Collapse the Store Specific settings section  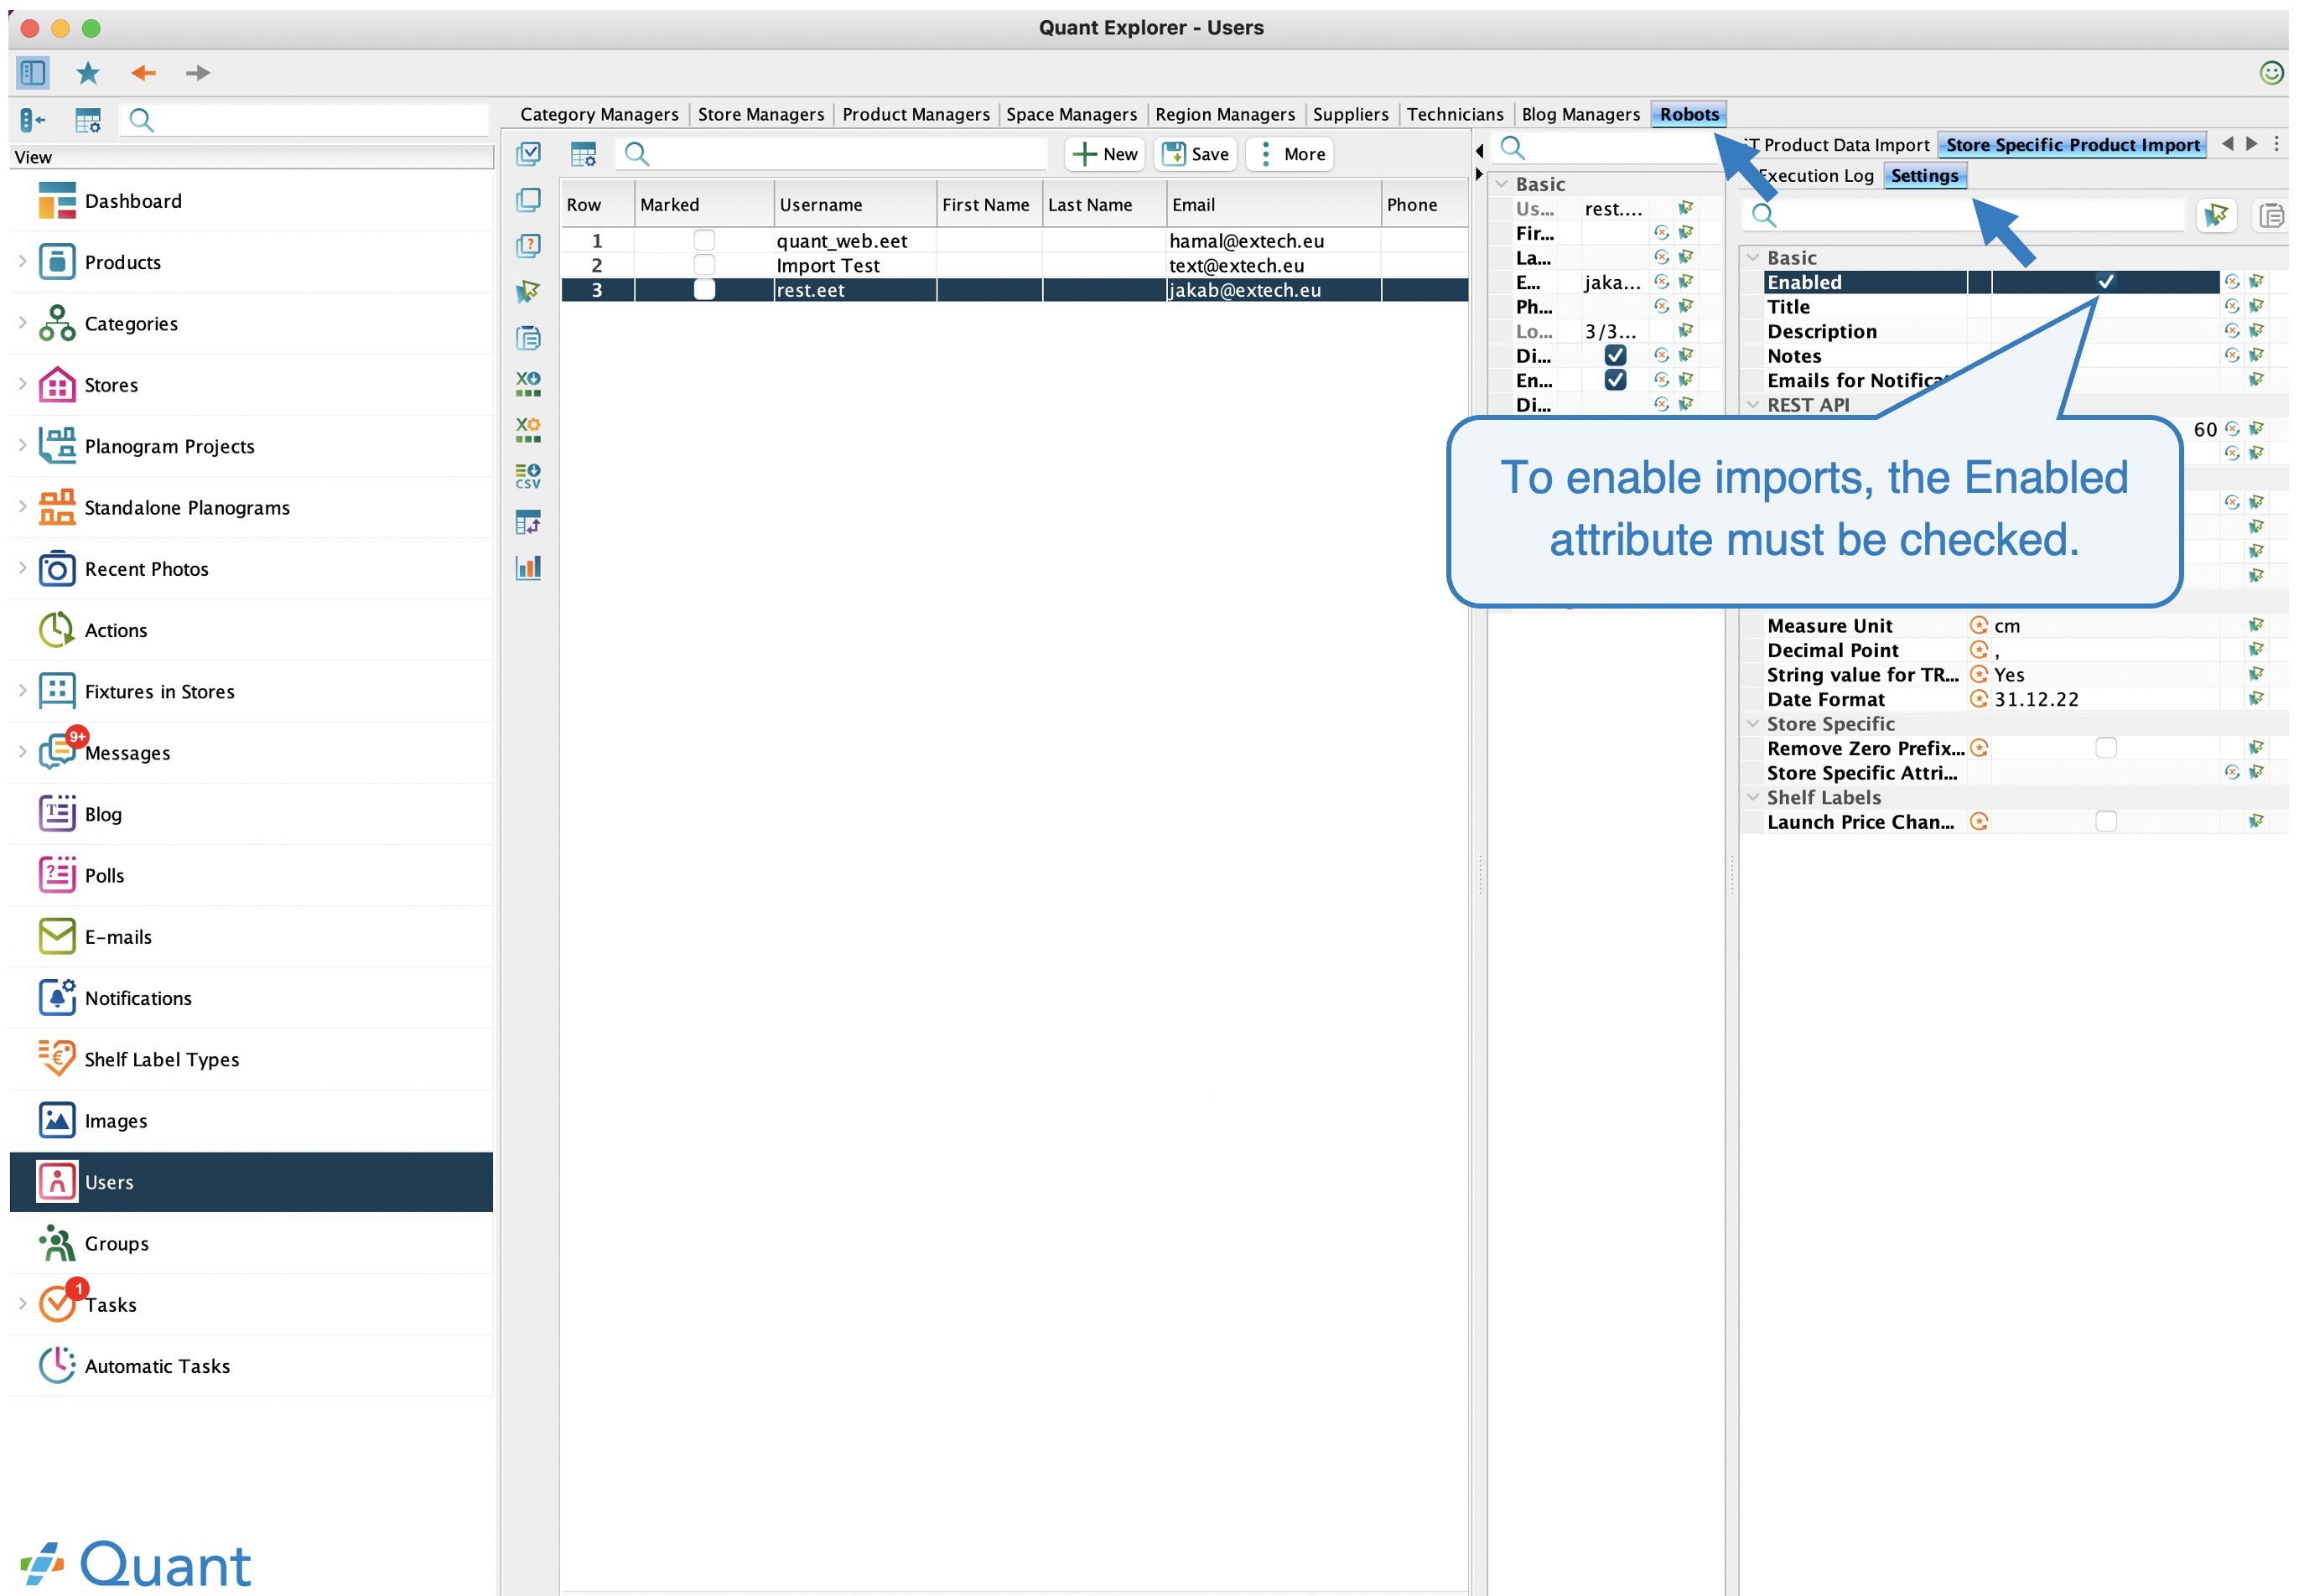coord(1753,724)
